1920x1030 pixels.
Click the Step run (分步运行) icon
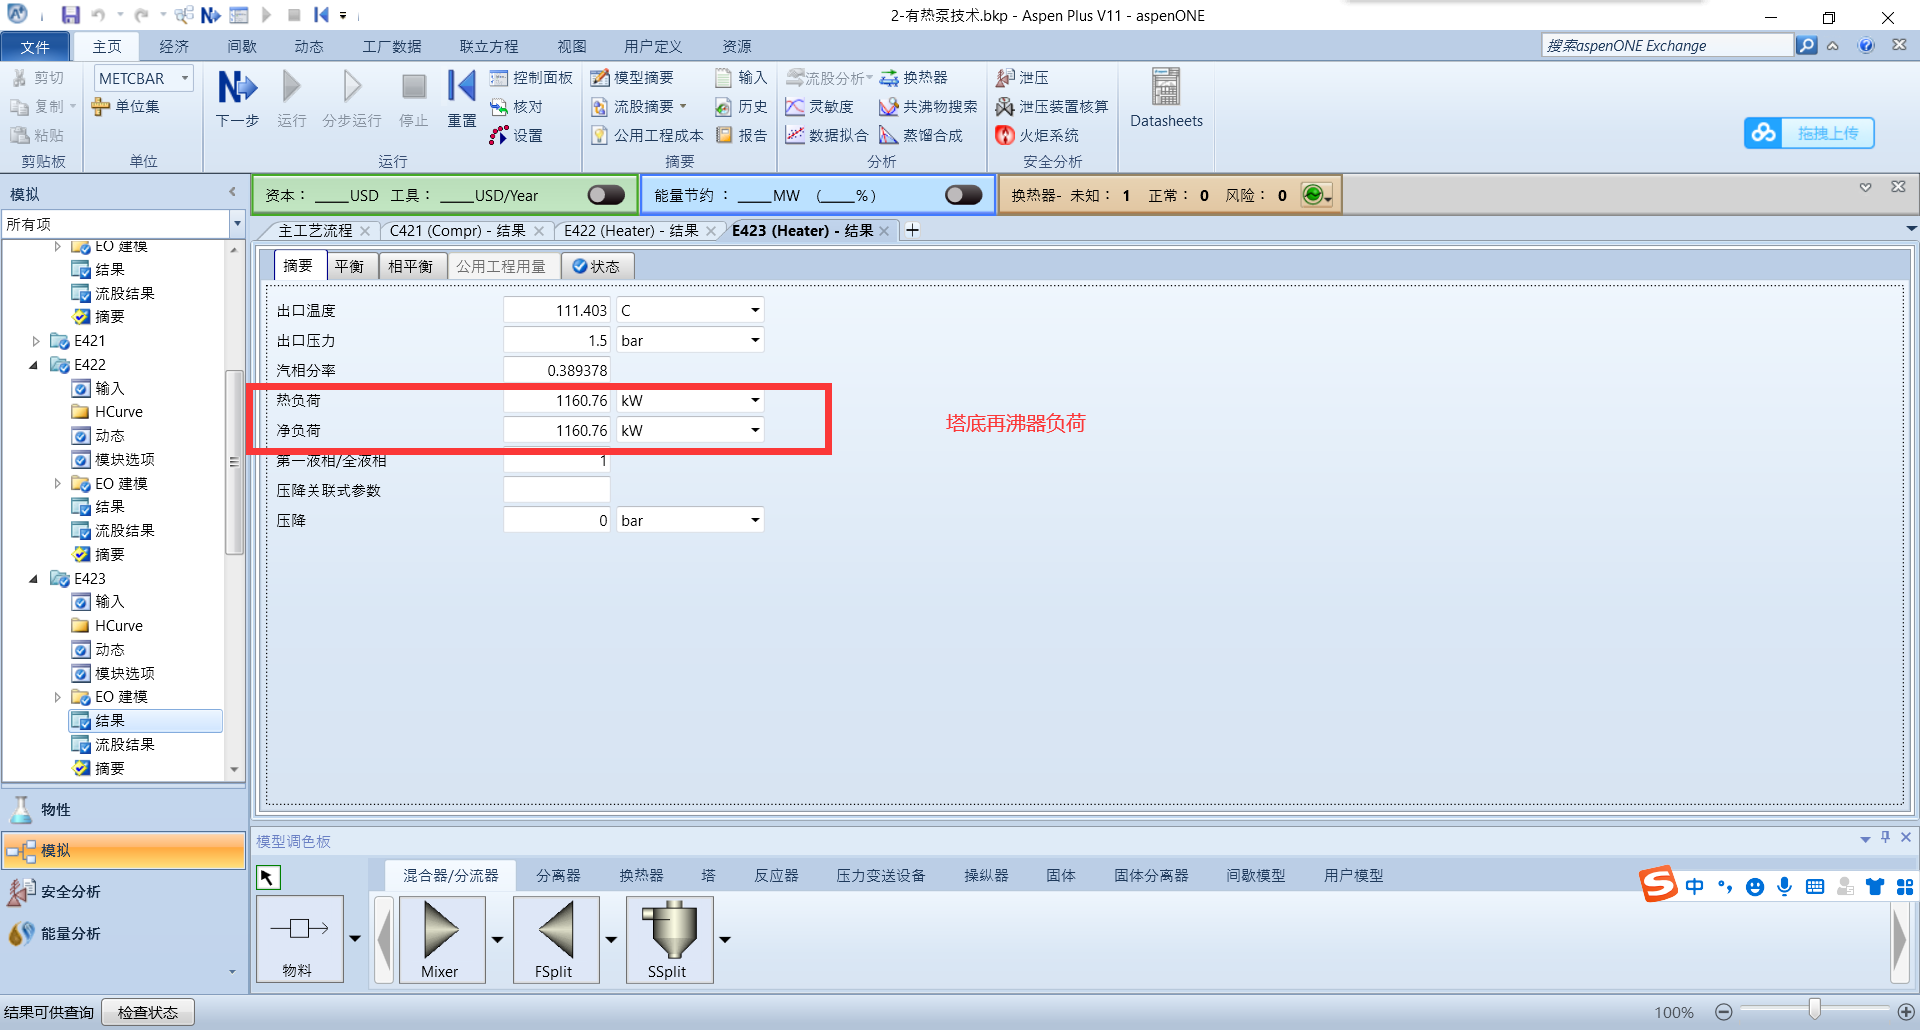[x=352, y=87]
